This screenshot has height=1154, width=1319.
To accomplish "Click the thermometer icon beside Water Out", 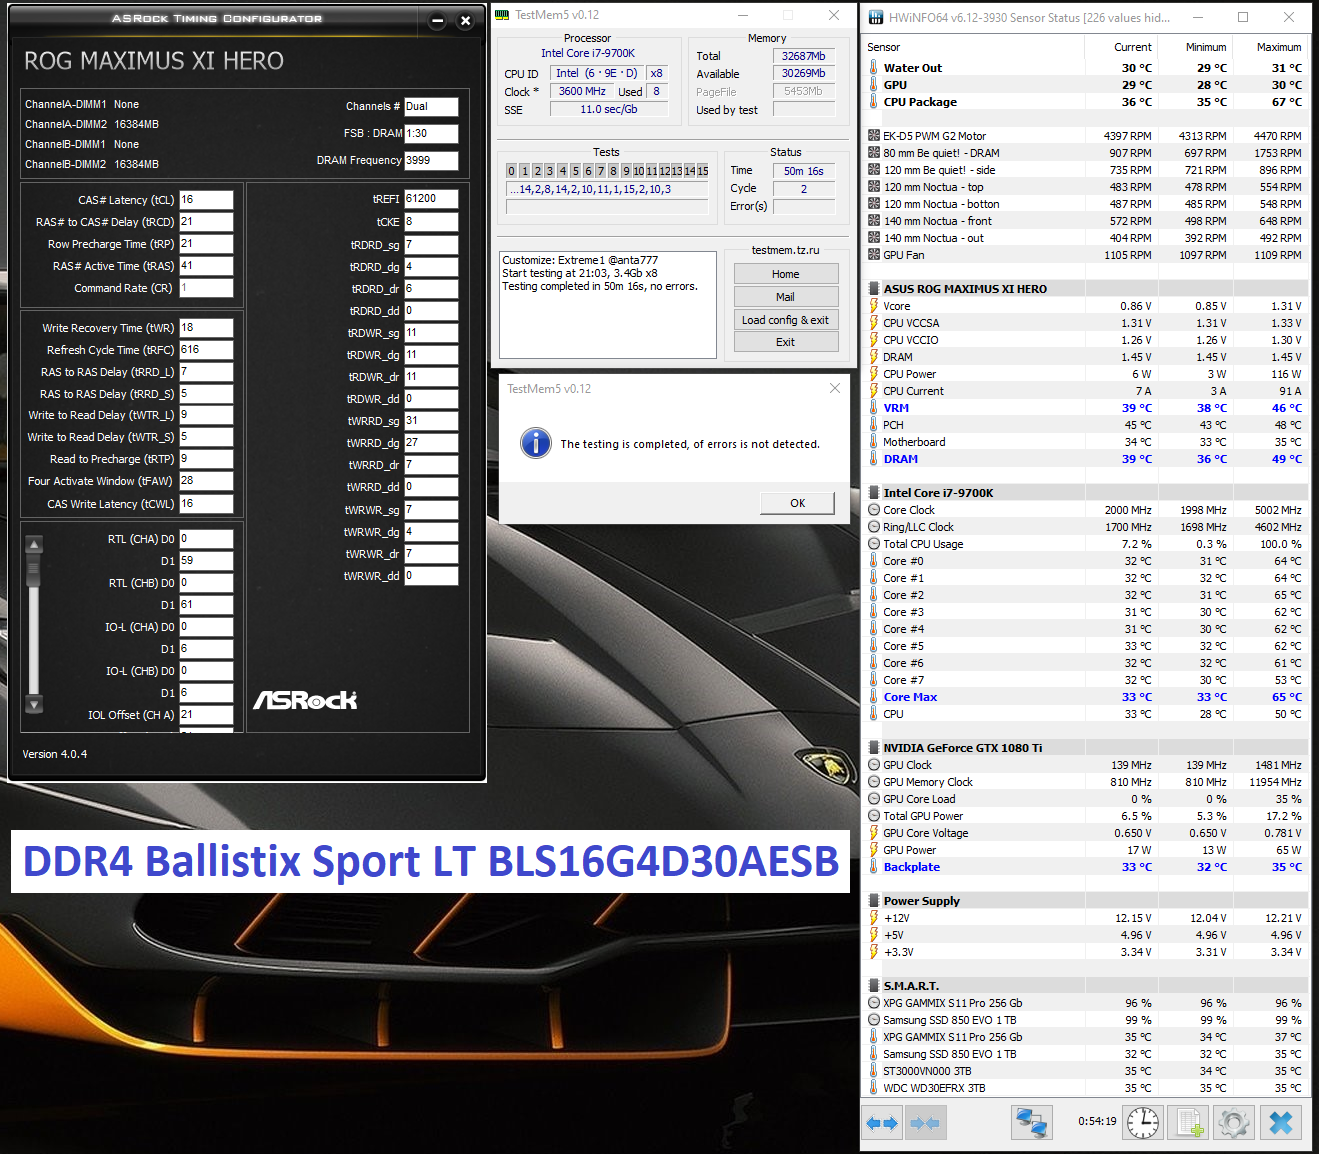I will tap(874, 68).
